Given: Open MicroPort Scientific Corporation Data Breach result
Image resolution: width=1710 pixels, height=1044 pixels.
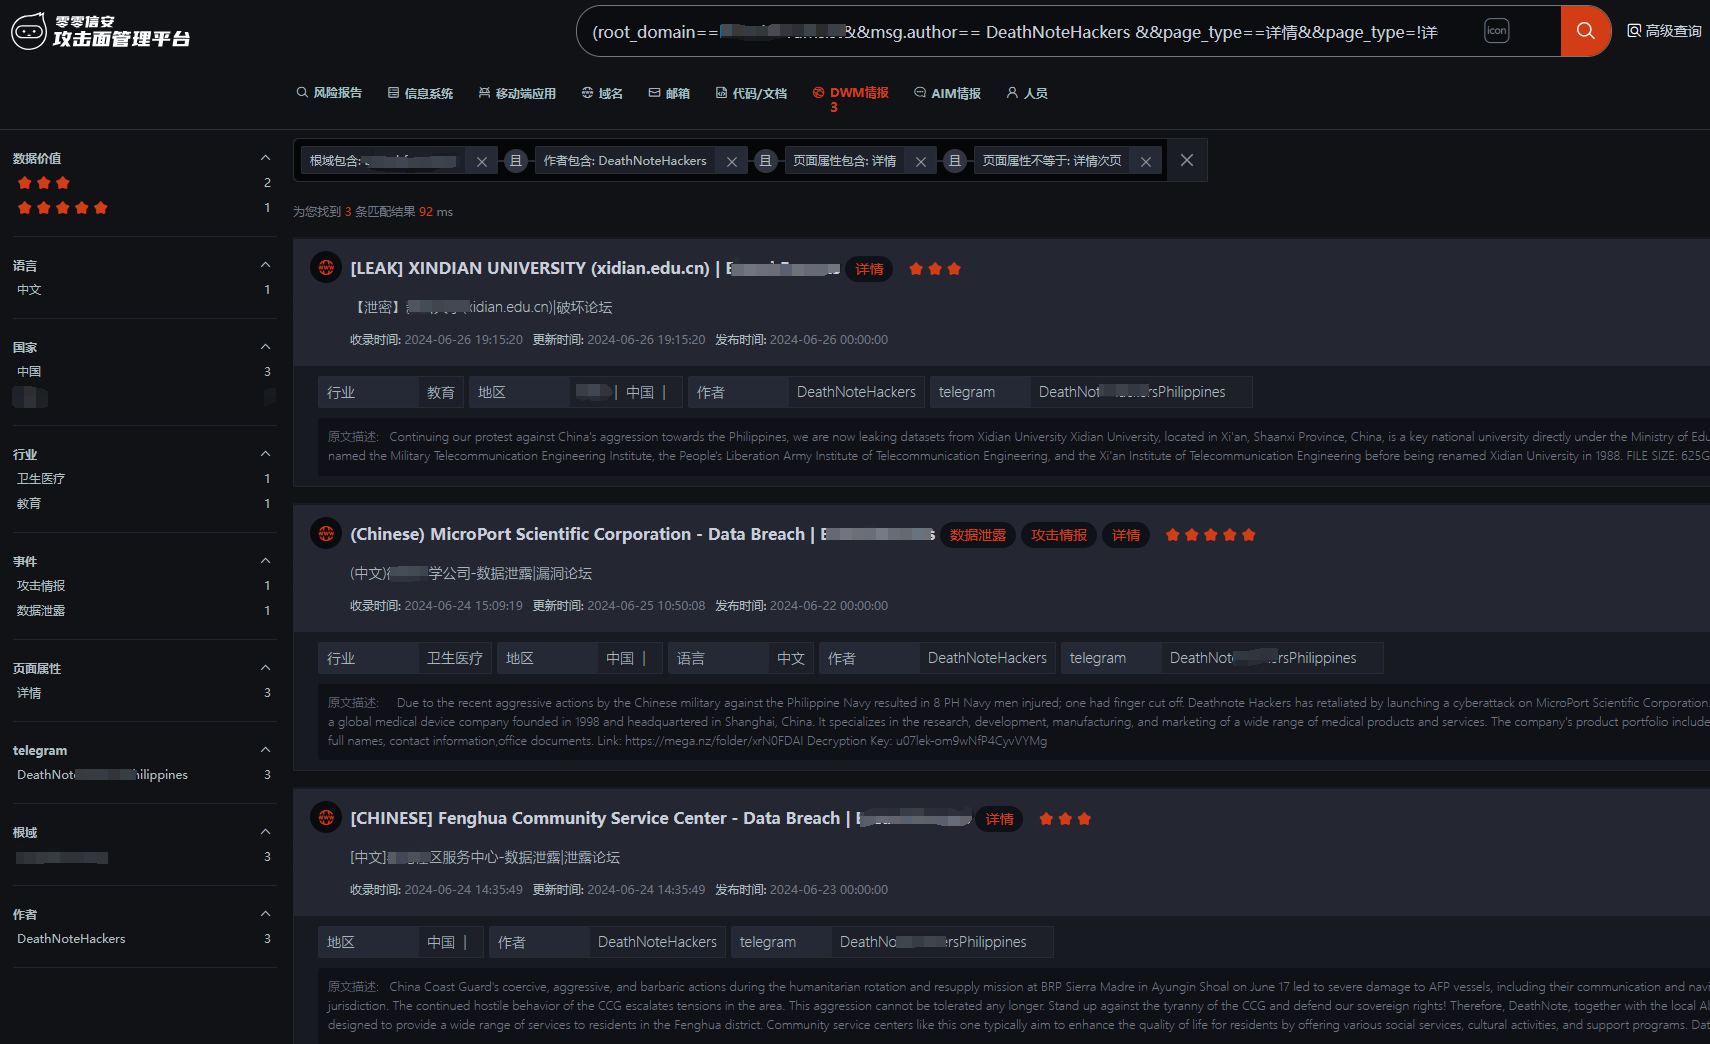Looking at the screenshot, I should click(x=577, y=534).
